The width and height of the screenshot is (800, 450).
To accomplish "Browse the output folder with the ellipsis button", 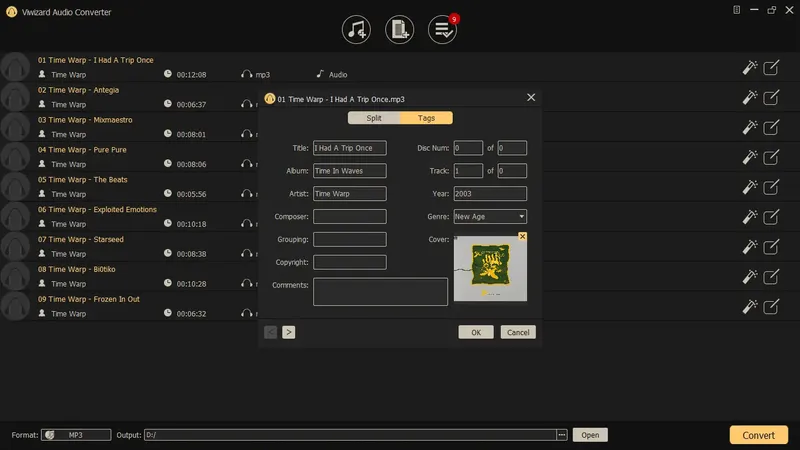I will point(562,435).
